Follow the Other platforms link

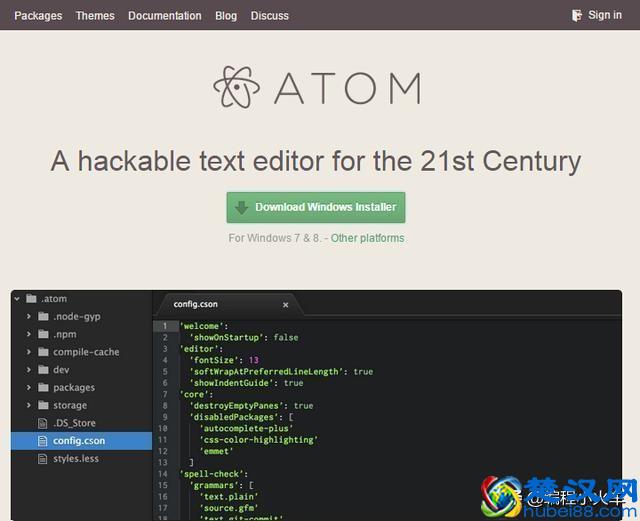[x=367, y=238]
